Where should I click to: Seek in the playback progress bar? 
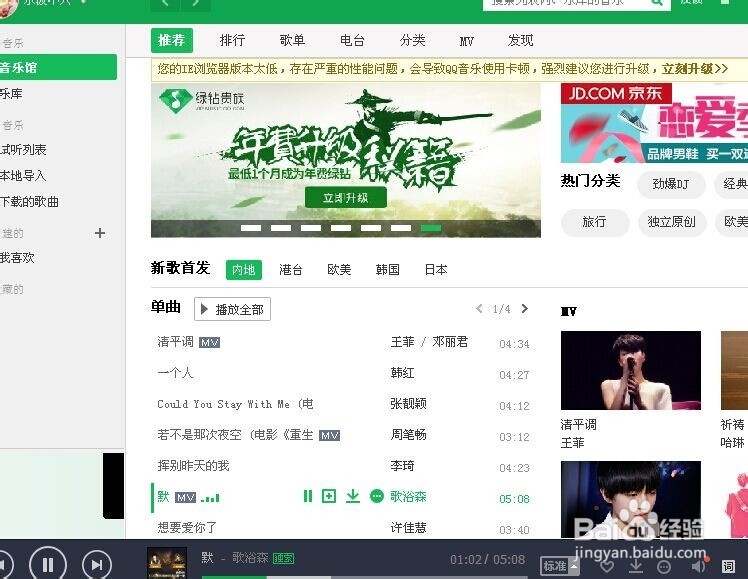[x=364, y=577]
